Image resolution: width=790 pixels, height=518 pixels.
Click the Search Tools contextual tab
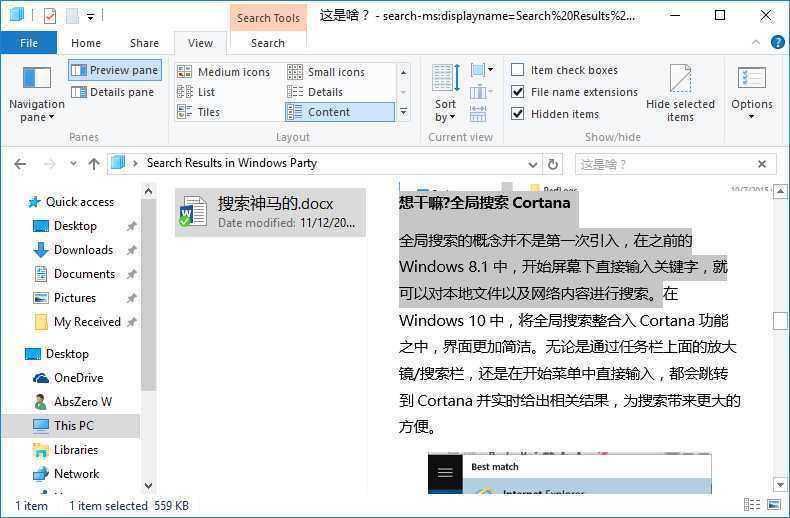pos(268,18)
